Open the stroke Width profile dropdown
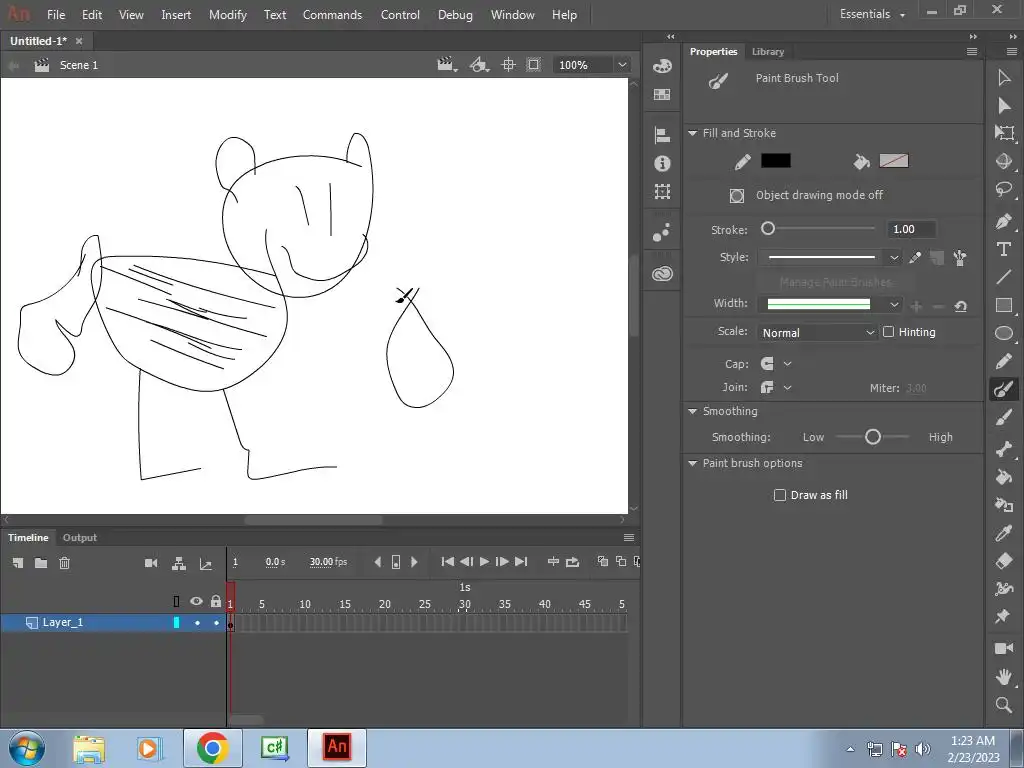The width and height of the screenshot is (1024, 768). [894, 304]
